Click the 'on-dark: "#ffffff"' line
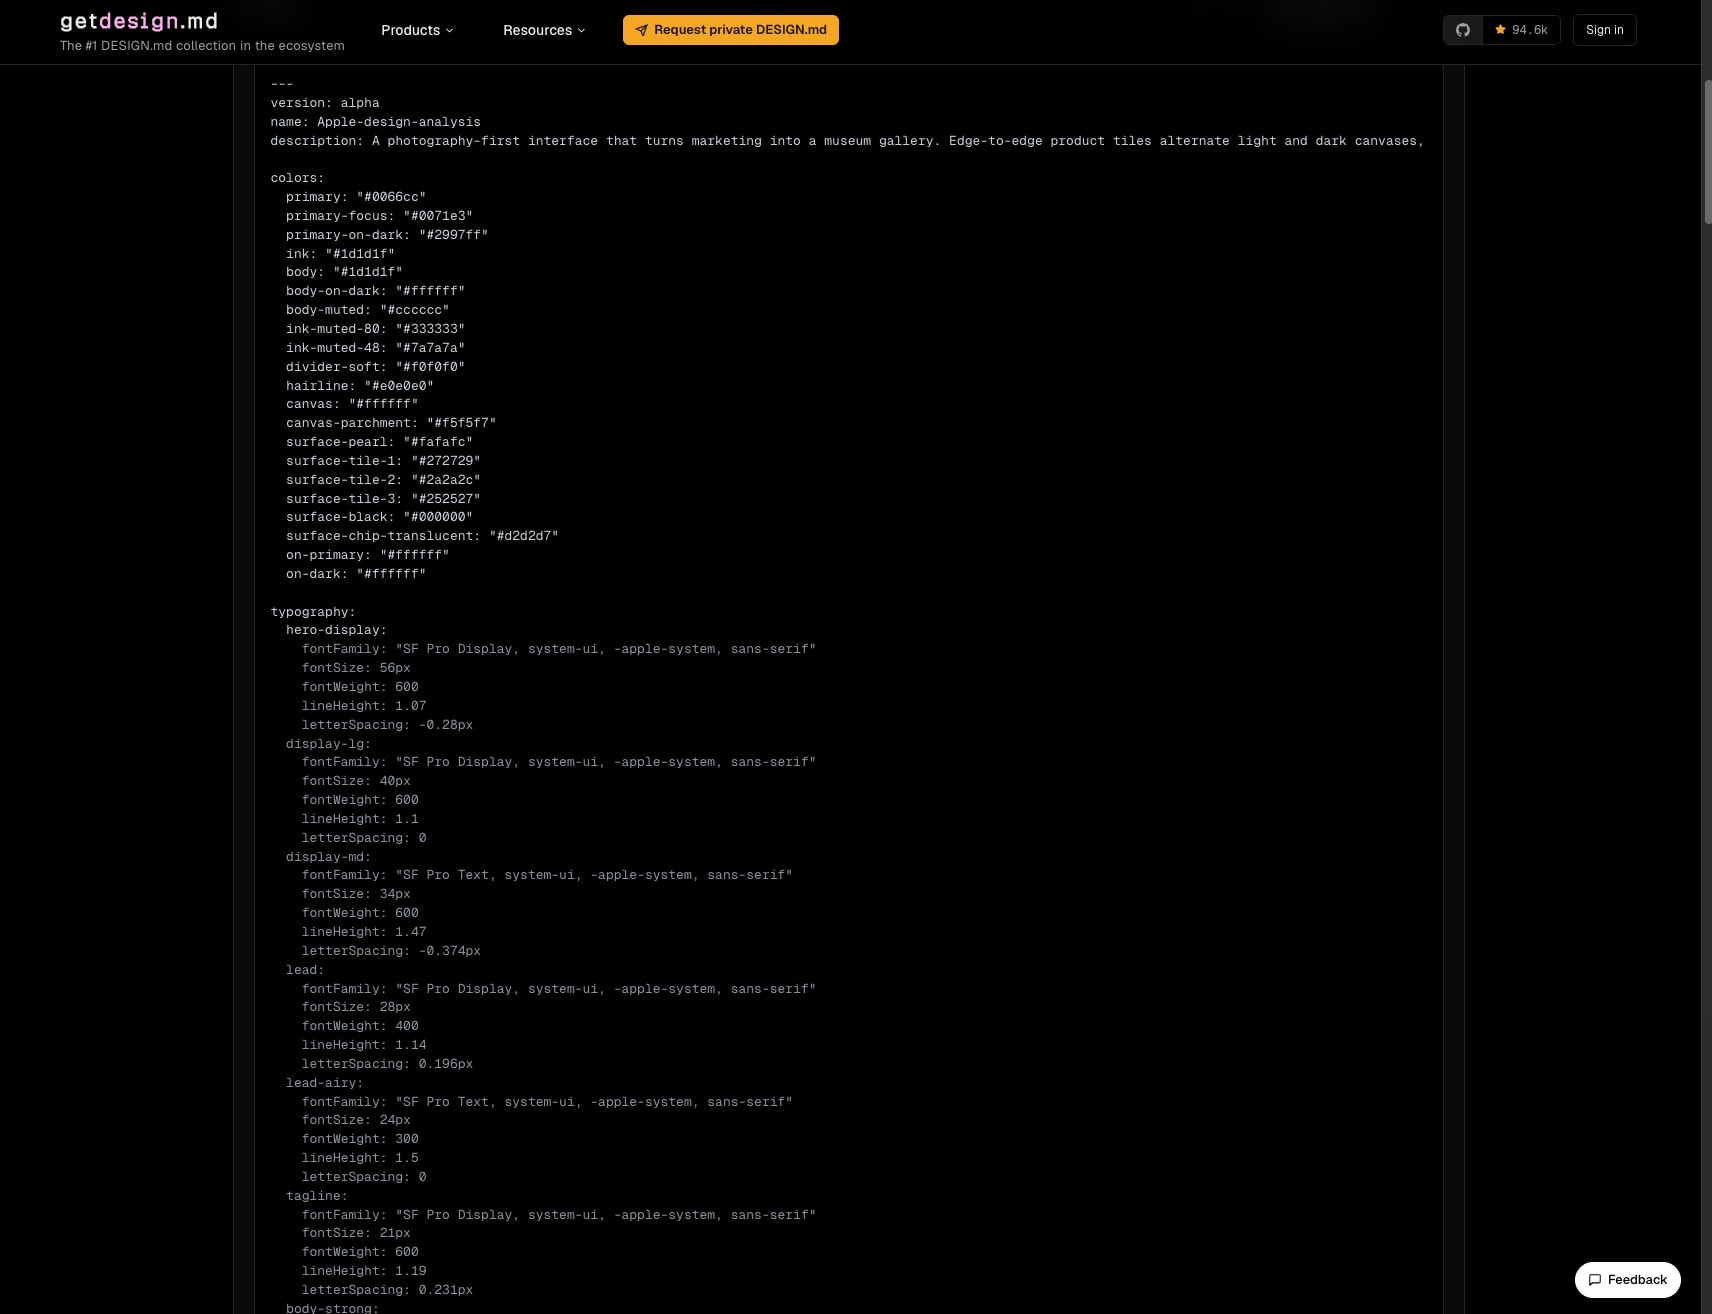The width and height of the screenshot is (1712, 1314). tap(356, 574)
